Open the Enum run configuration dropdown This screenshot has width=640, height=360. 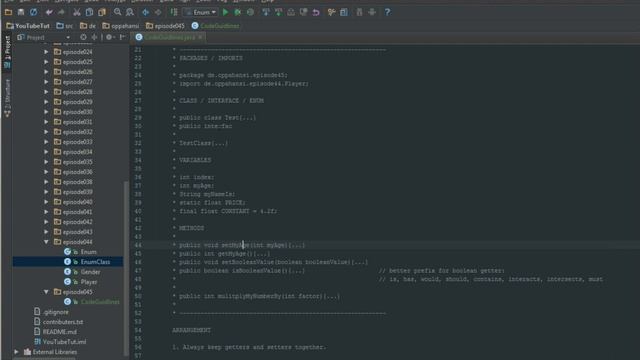click(200, 12)
